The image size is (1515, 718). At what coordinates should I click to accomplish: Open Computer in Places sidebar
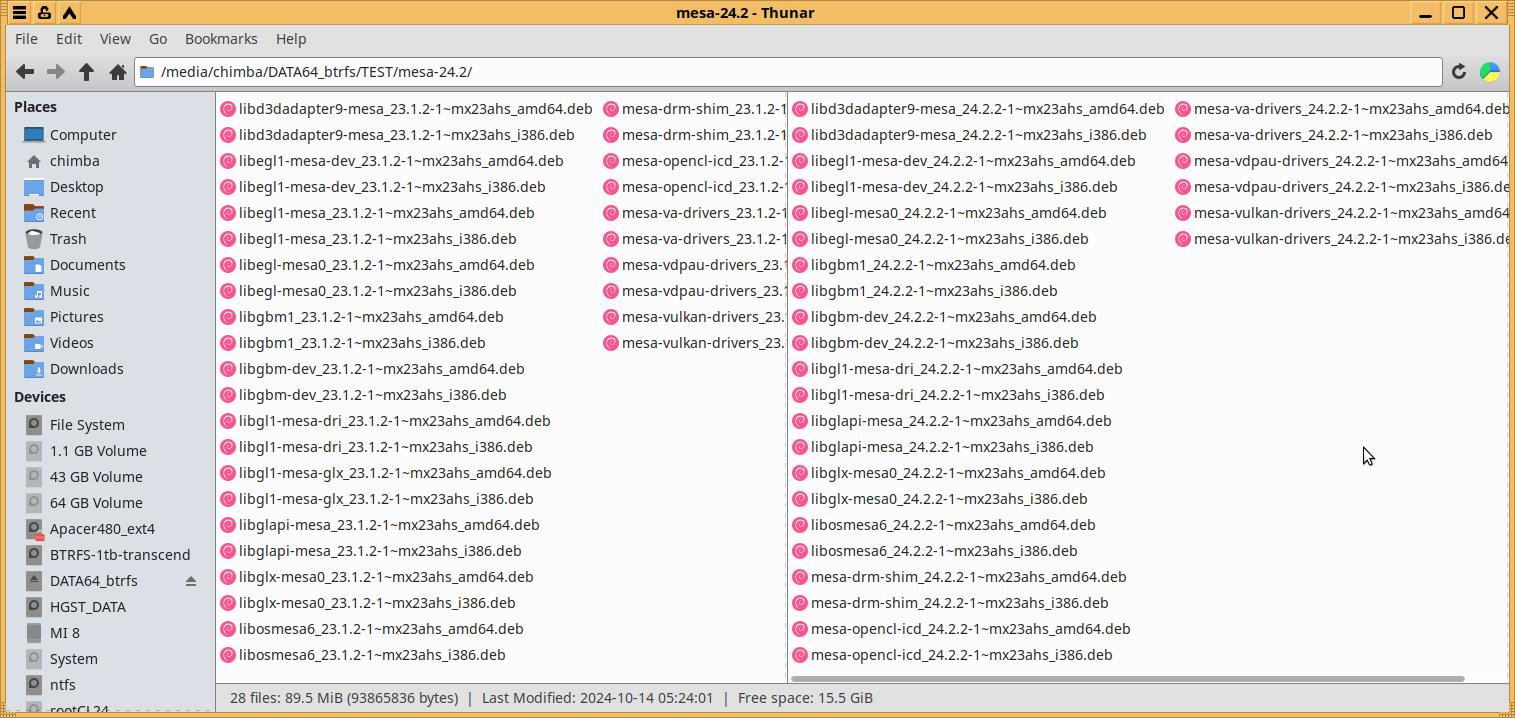click(83, 135)
